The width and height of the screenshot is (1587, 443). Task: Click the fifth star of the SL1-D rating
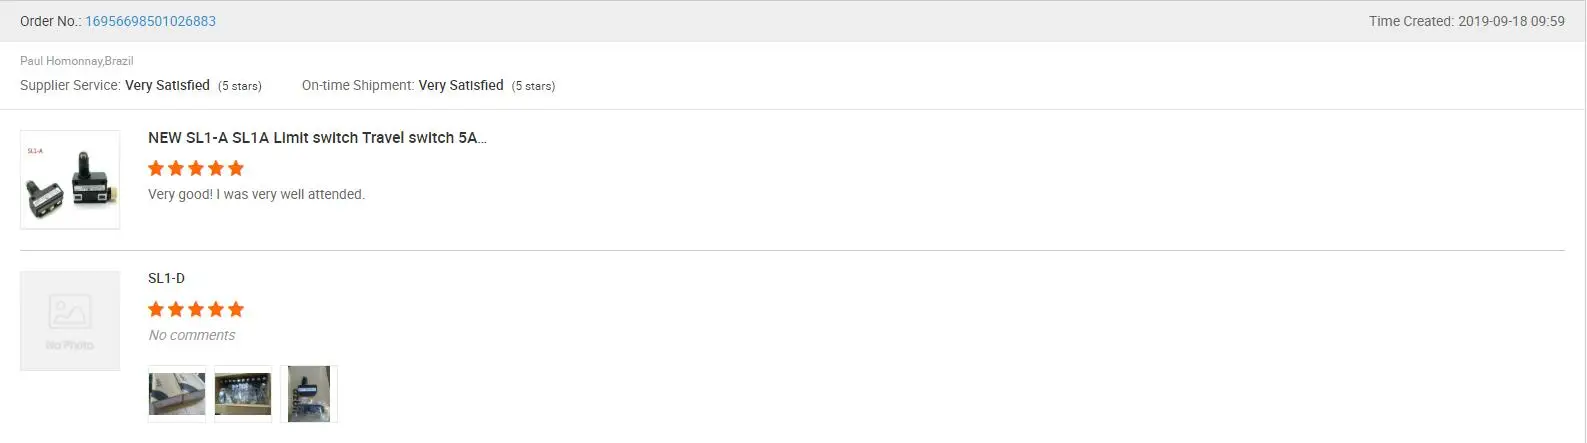(x=236, y=309)
